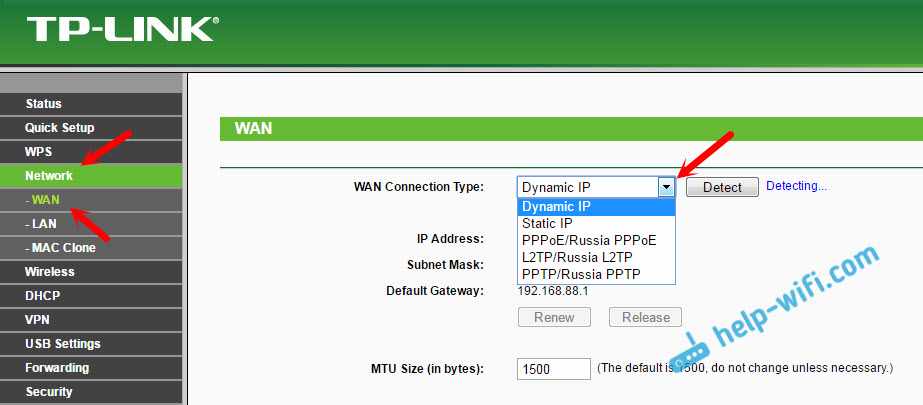Click the WAN page heading
Screen dimensions: 923x405
click(253, 129)
